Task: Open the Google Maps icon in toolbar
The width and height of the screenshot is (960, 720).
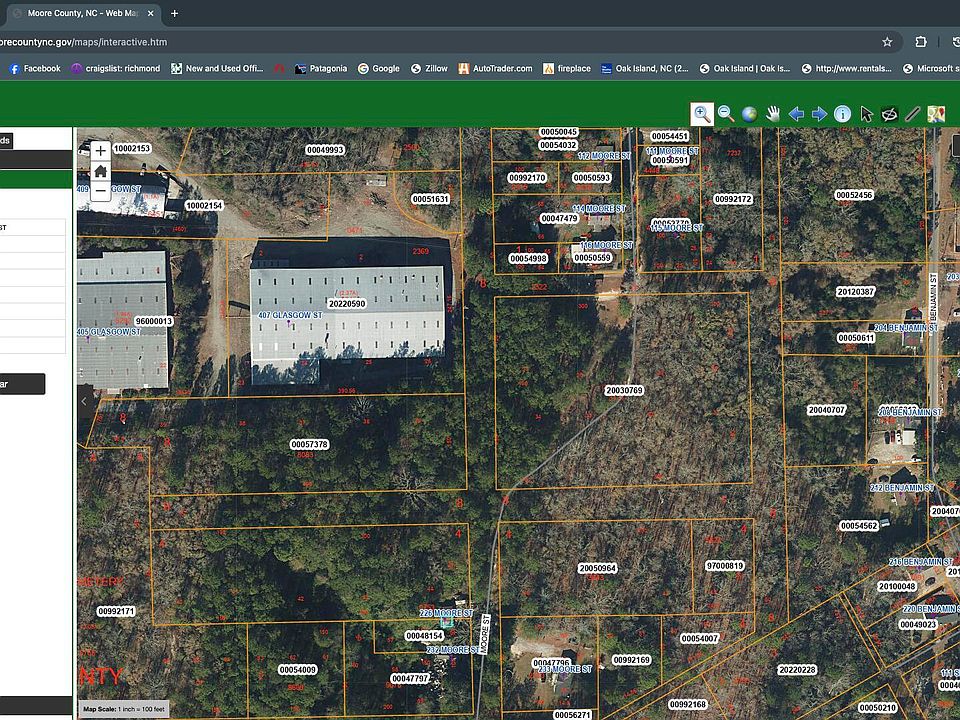Action: click(936, 114)
